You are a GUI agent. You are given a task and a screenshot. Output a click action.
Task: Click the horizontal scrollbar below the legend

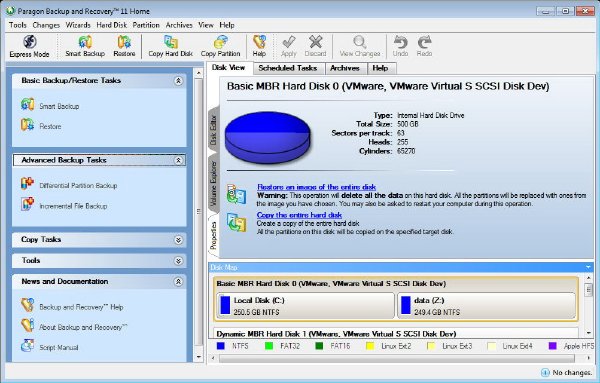397,358
